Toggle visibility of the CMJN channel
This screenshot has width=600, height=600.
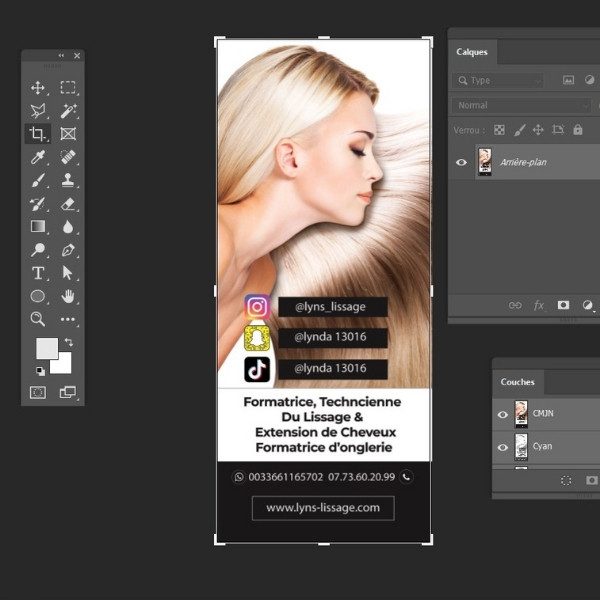(503, 414)
